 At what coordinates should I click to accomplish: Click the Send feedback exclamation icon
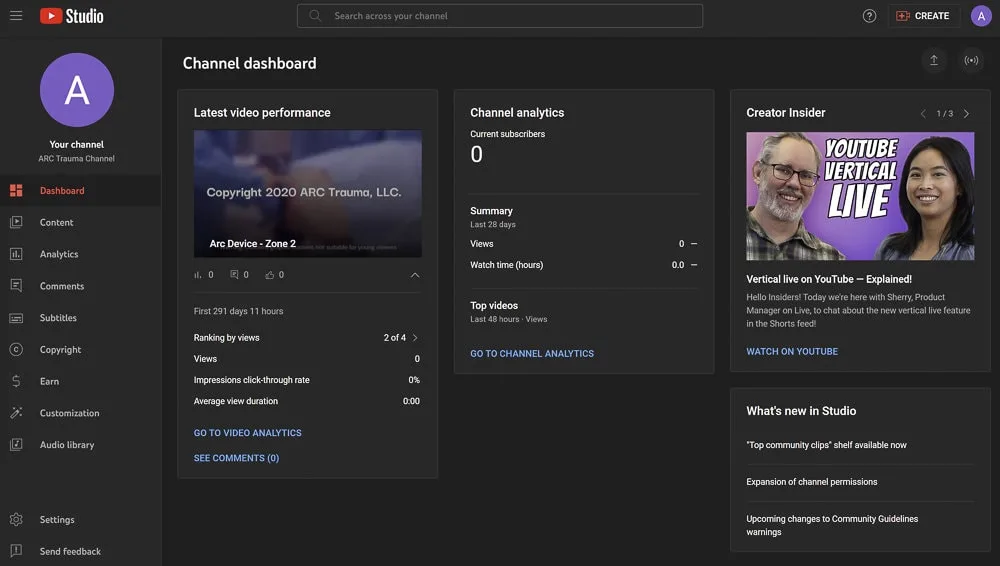pyautogui.click(x=16, y=551)
